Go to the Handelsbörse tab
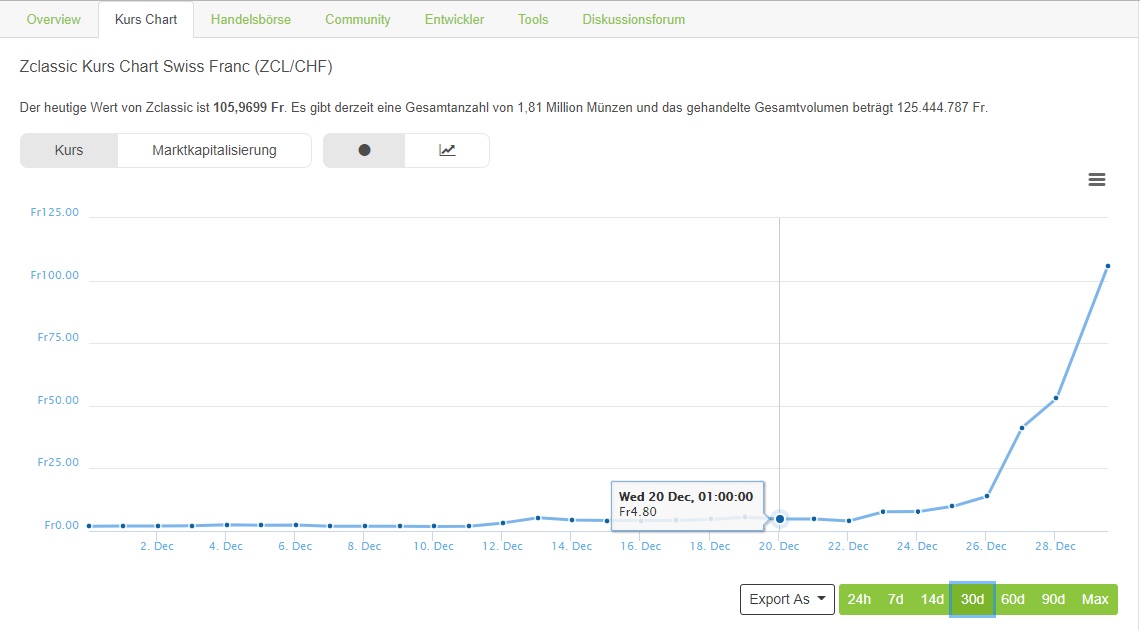Viewport: 1141px width, 630px height. tap(251, 20)
